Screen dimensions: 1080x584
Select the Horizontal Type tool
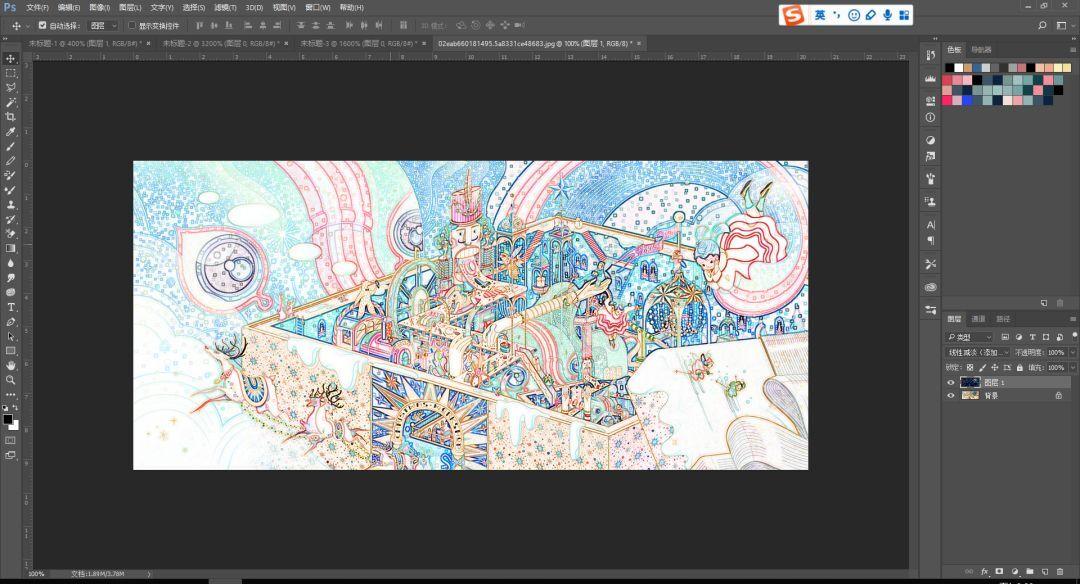click(x=10, y=306)
